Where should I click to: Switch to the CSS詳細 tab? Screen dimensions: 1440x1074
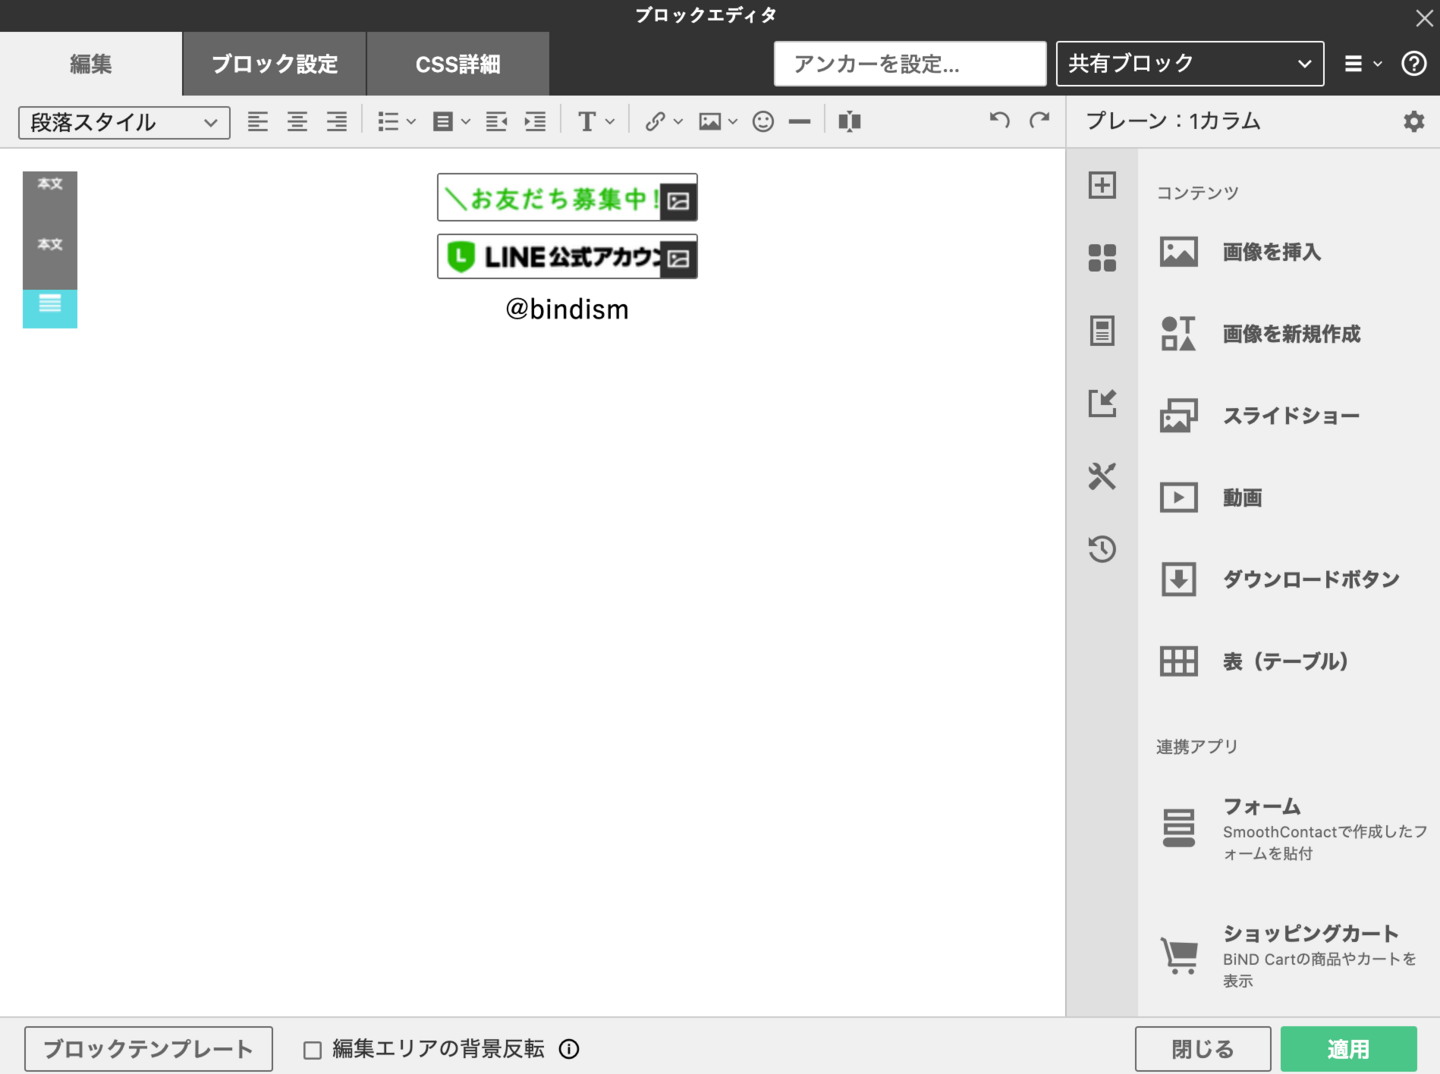click(x=458, y=64)
